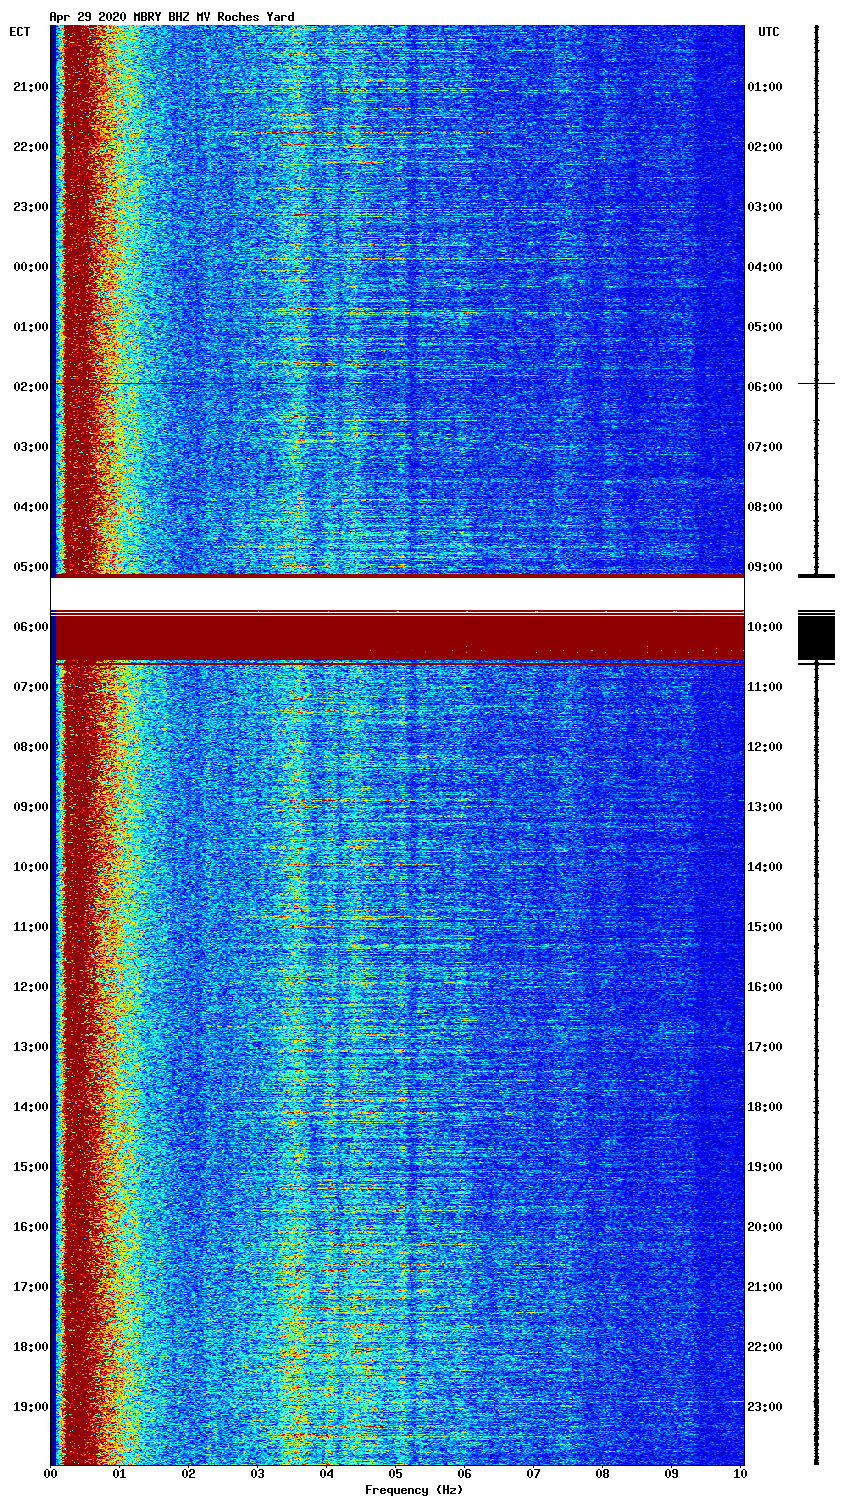Select the 05:00 label on UTC axis
The width and height of the screenshot is (852, 1500).
tap(765, 327)
